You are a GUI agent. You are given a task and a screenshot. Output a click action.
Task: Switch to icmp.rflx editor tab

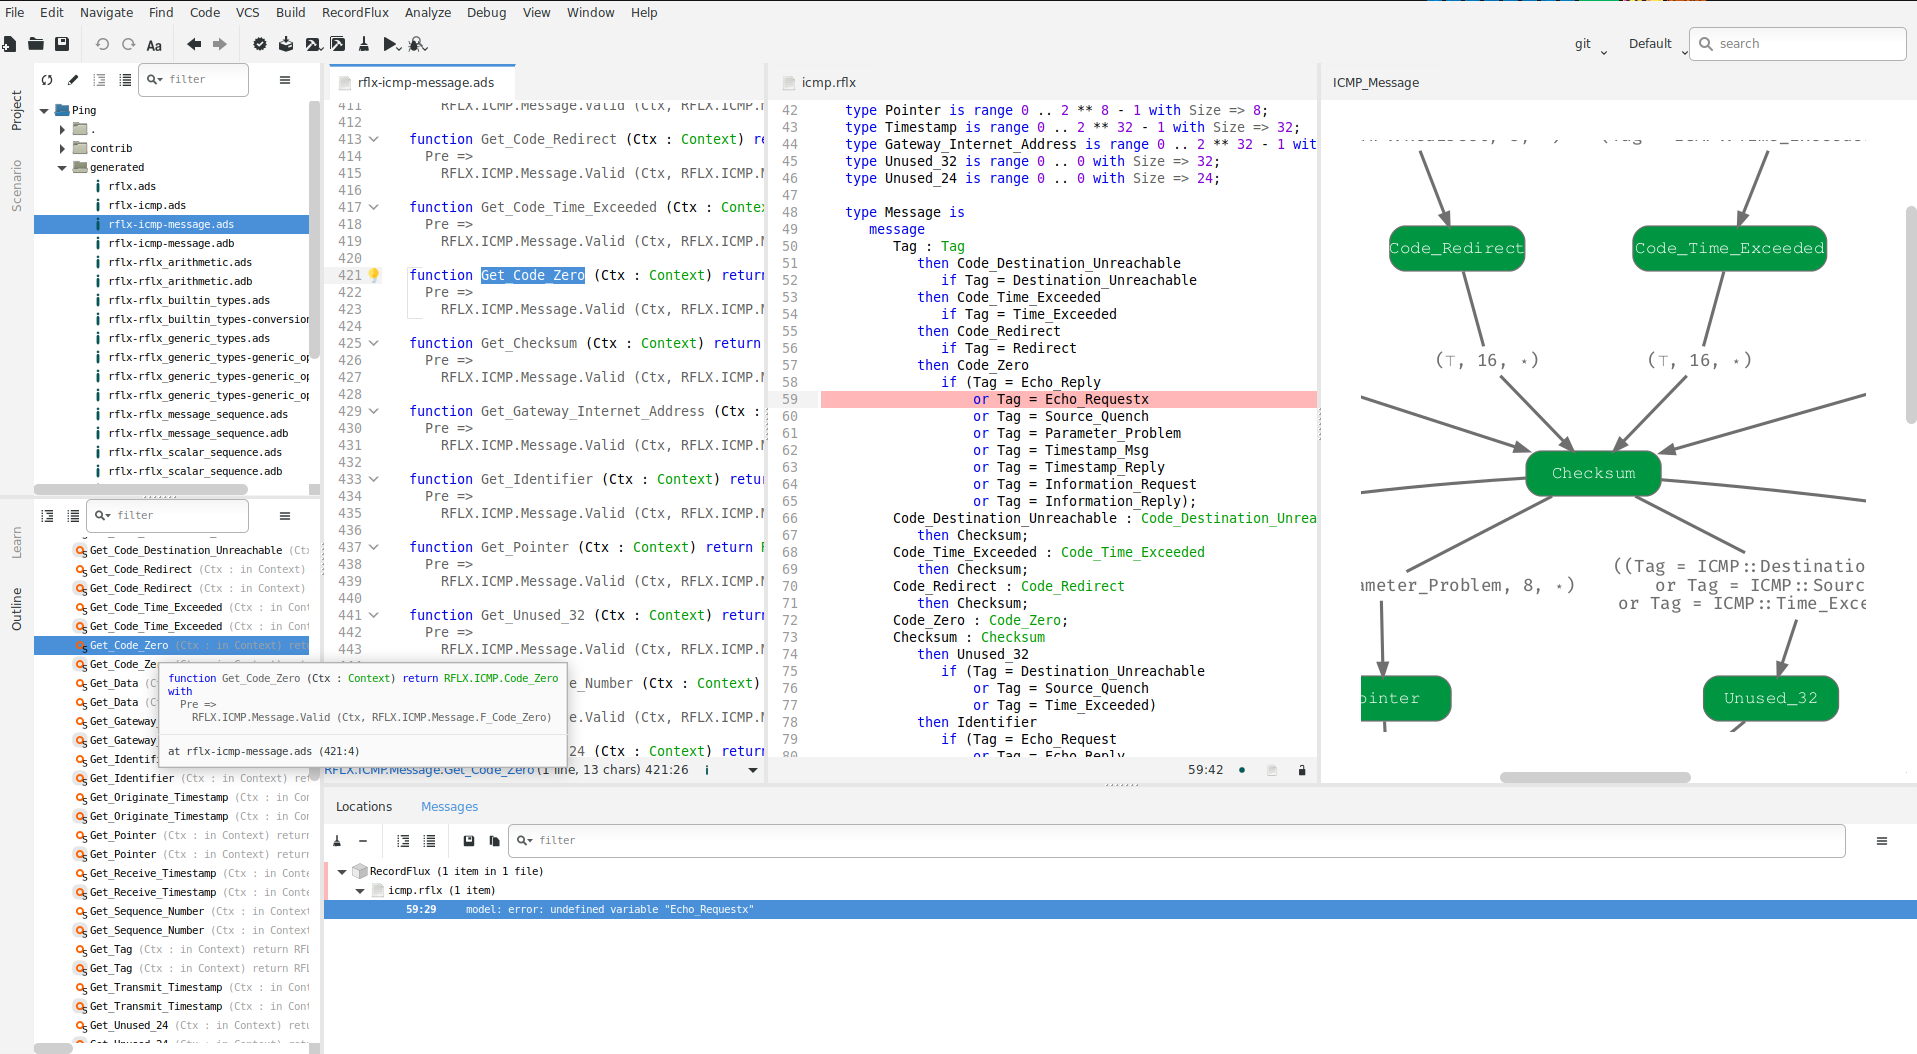point(828,83)
